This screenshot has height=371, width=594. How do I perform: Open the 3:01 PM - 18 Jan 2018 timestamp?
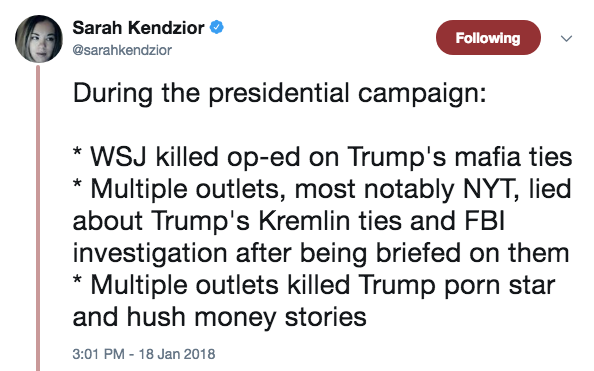tap(144, 354)
